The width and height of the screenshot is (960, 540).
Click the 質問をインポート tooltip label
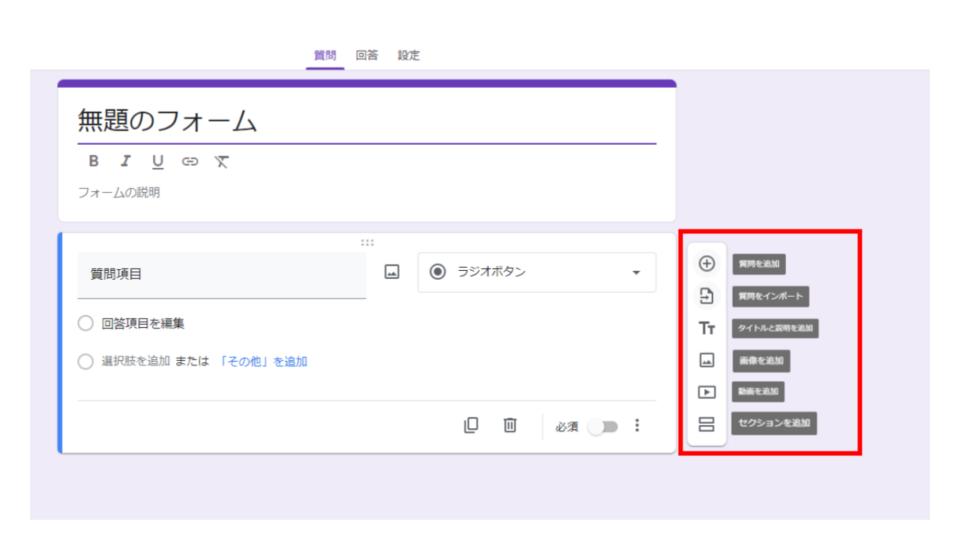(770, 296)
